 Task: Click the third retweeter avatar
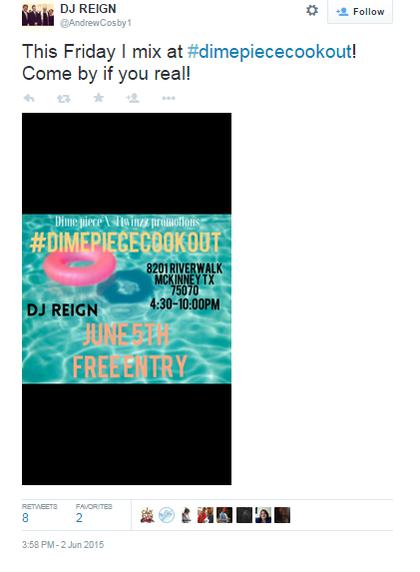tap(186, 515)
